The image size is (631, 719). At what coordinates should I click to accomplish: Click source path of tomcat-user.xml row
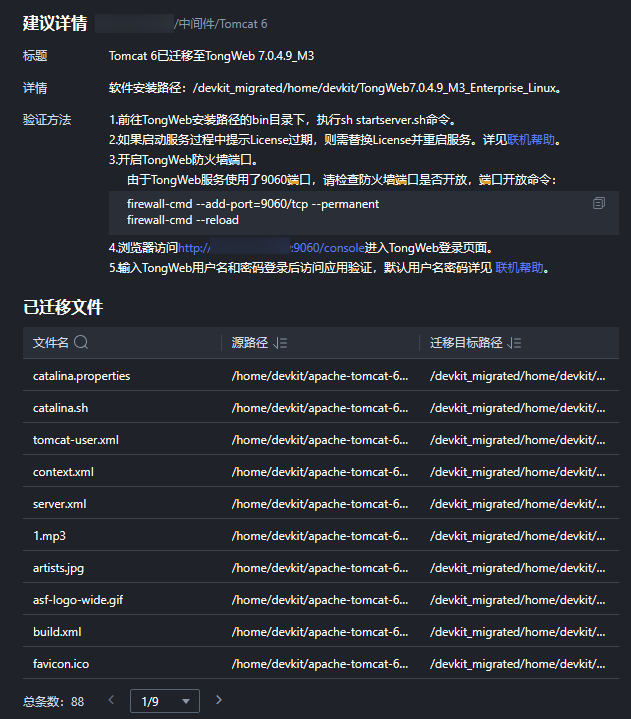(x=320, y=440)
